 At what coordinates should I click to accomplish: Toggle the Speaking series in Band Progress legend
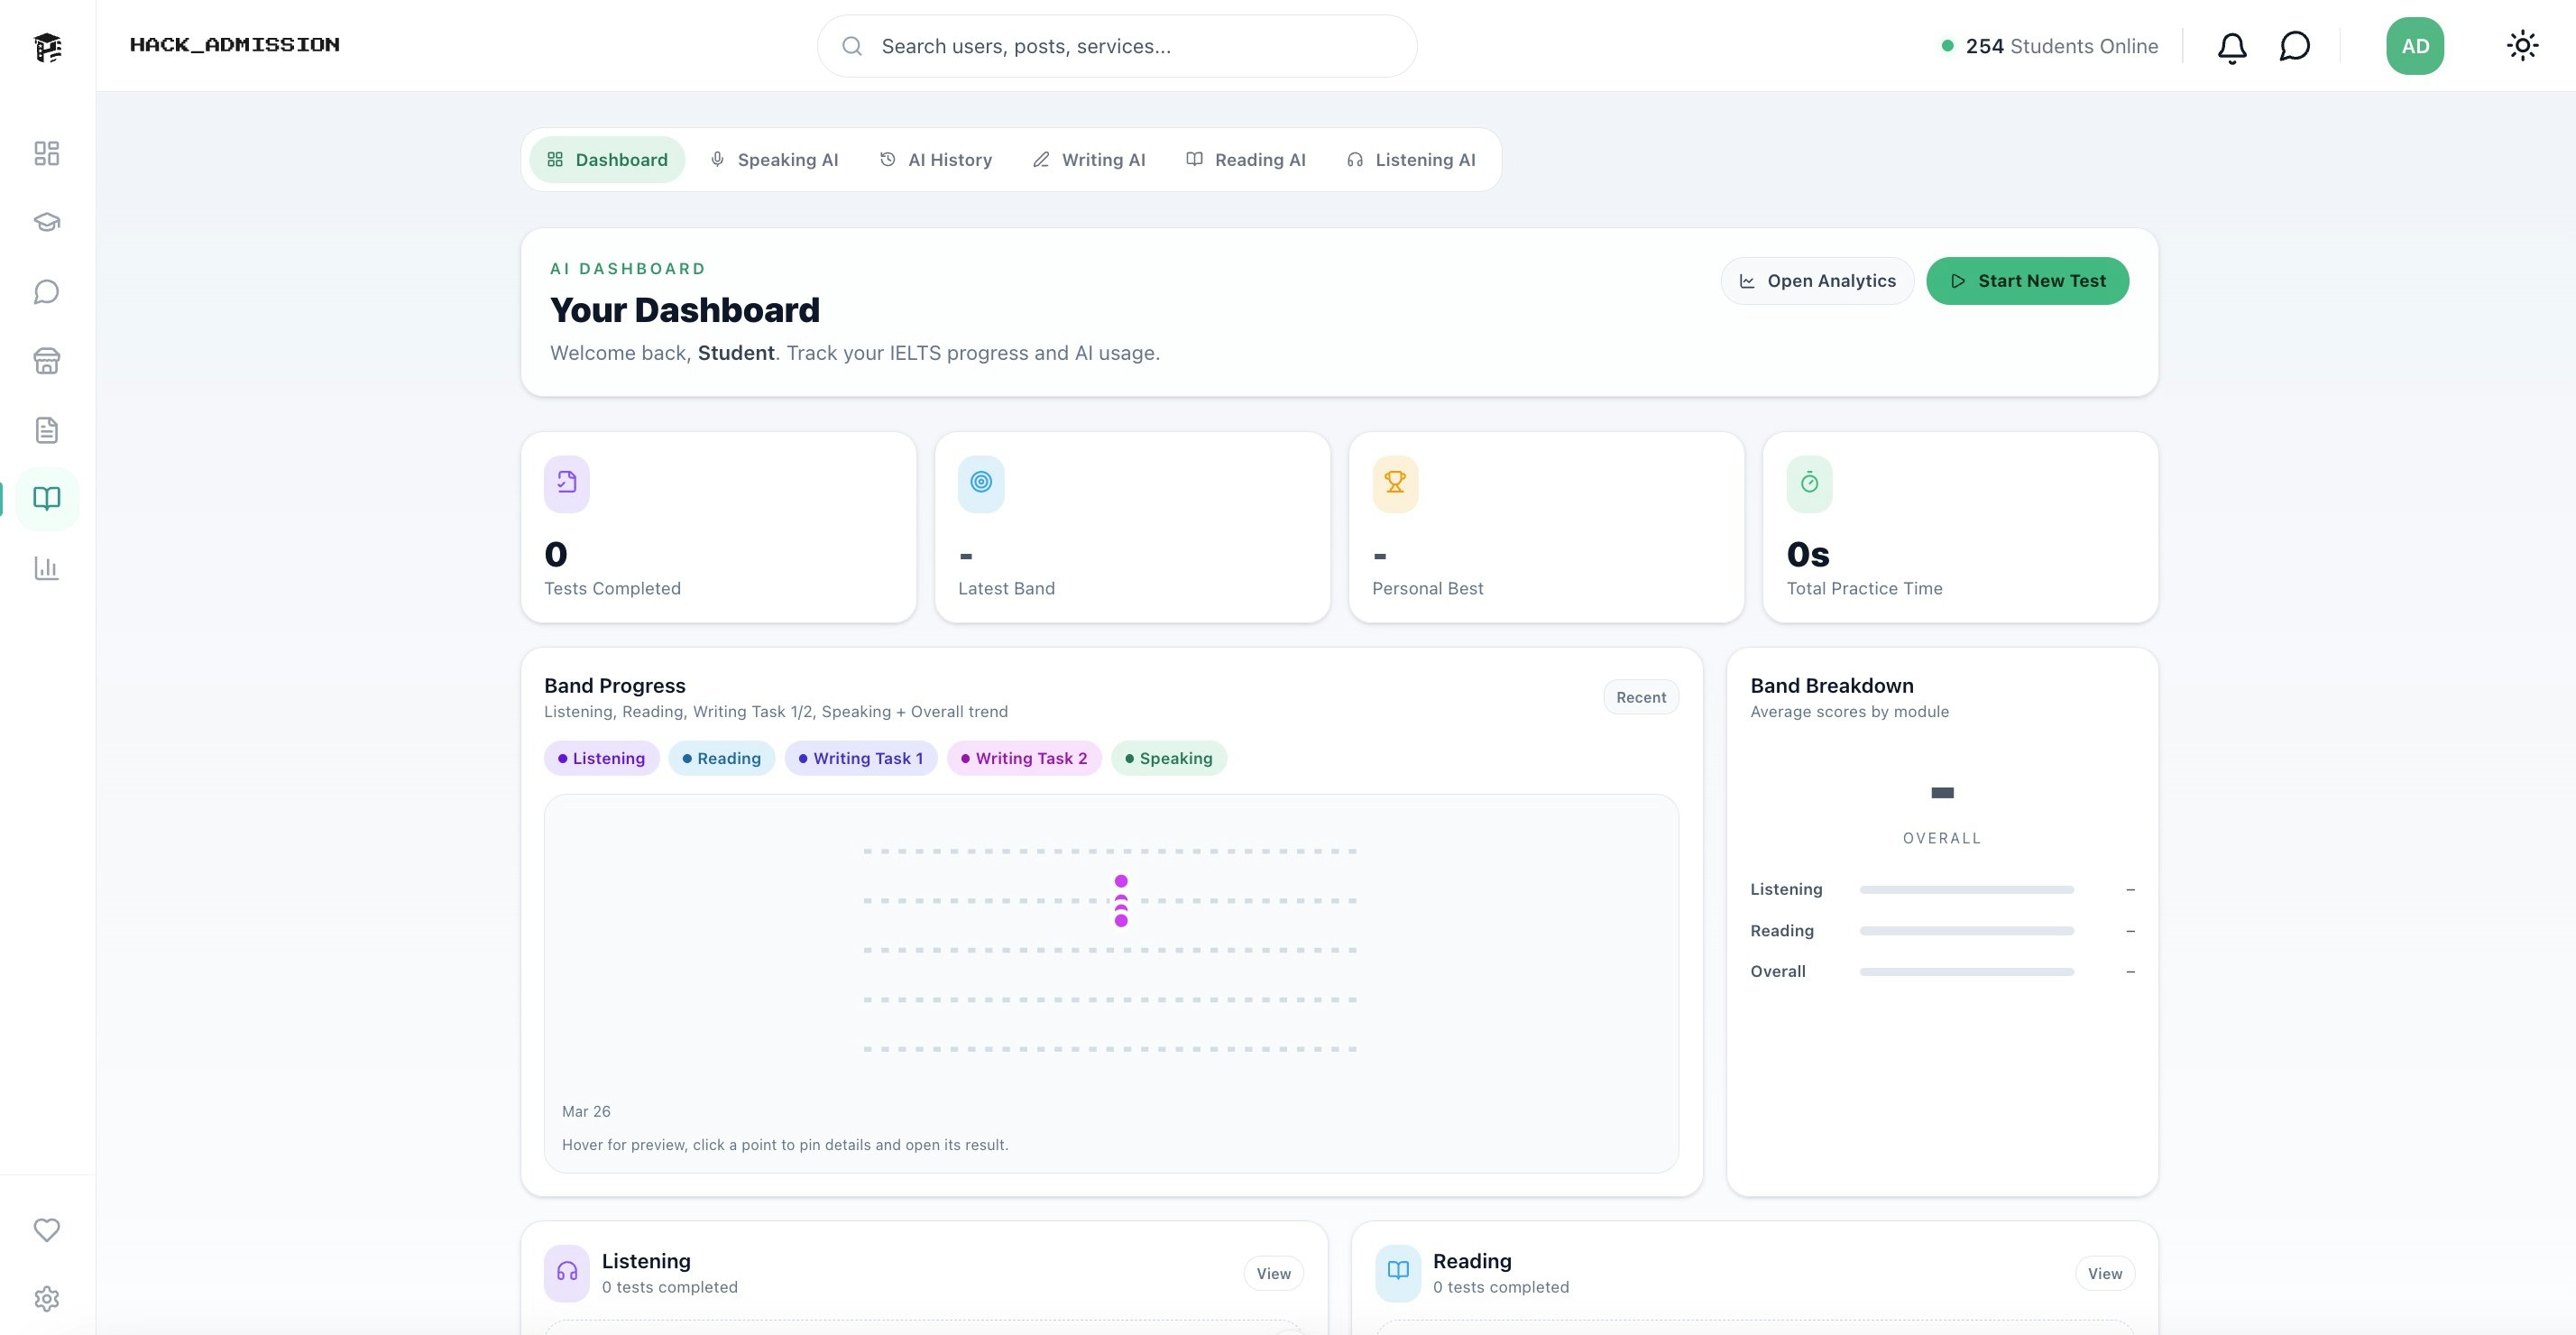[x=1169, y=758]
